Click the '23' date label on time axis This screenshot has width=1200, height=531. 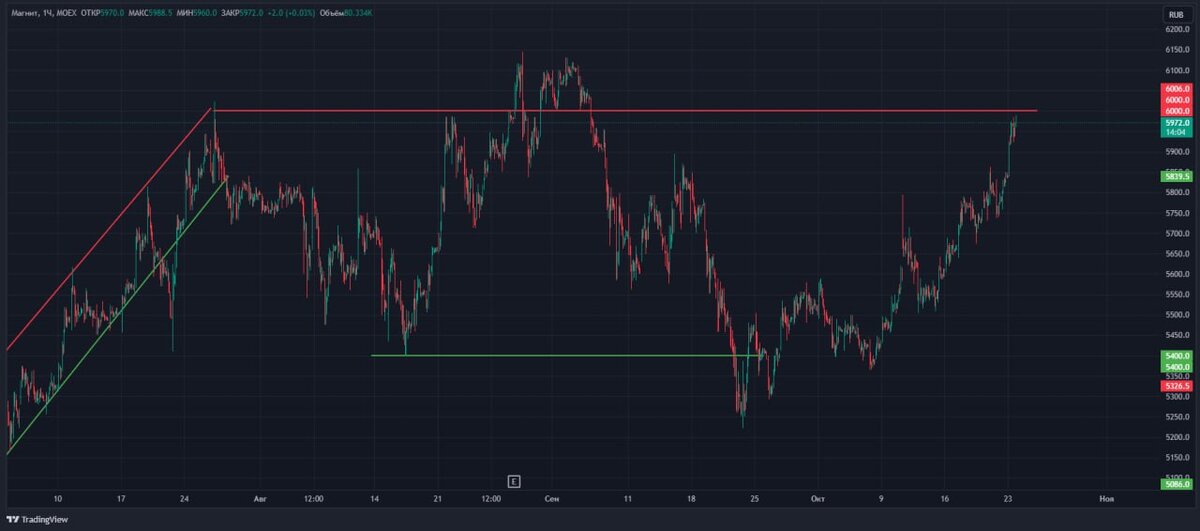coord(1009,497)
